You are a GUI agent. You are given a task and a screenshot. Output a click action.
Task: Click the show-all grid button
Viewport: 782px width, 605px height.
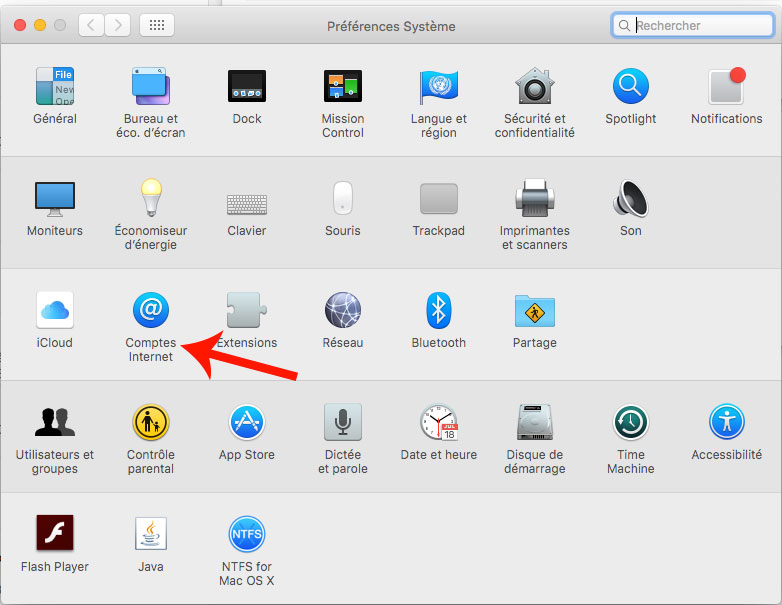(x=157, y=25)
